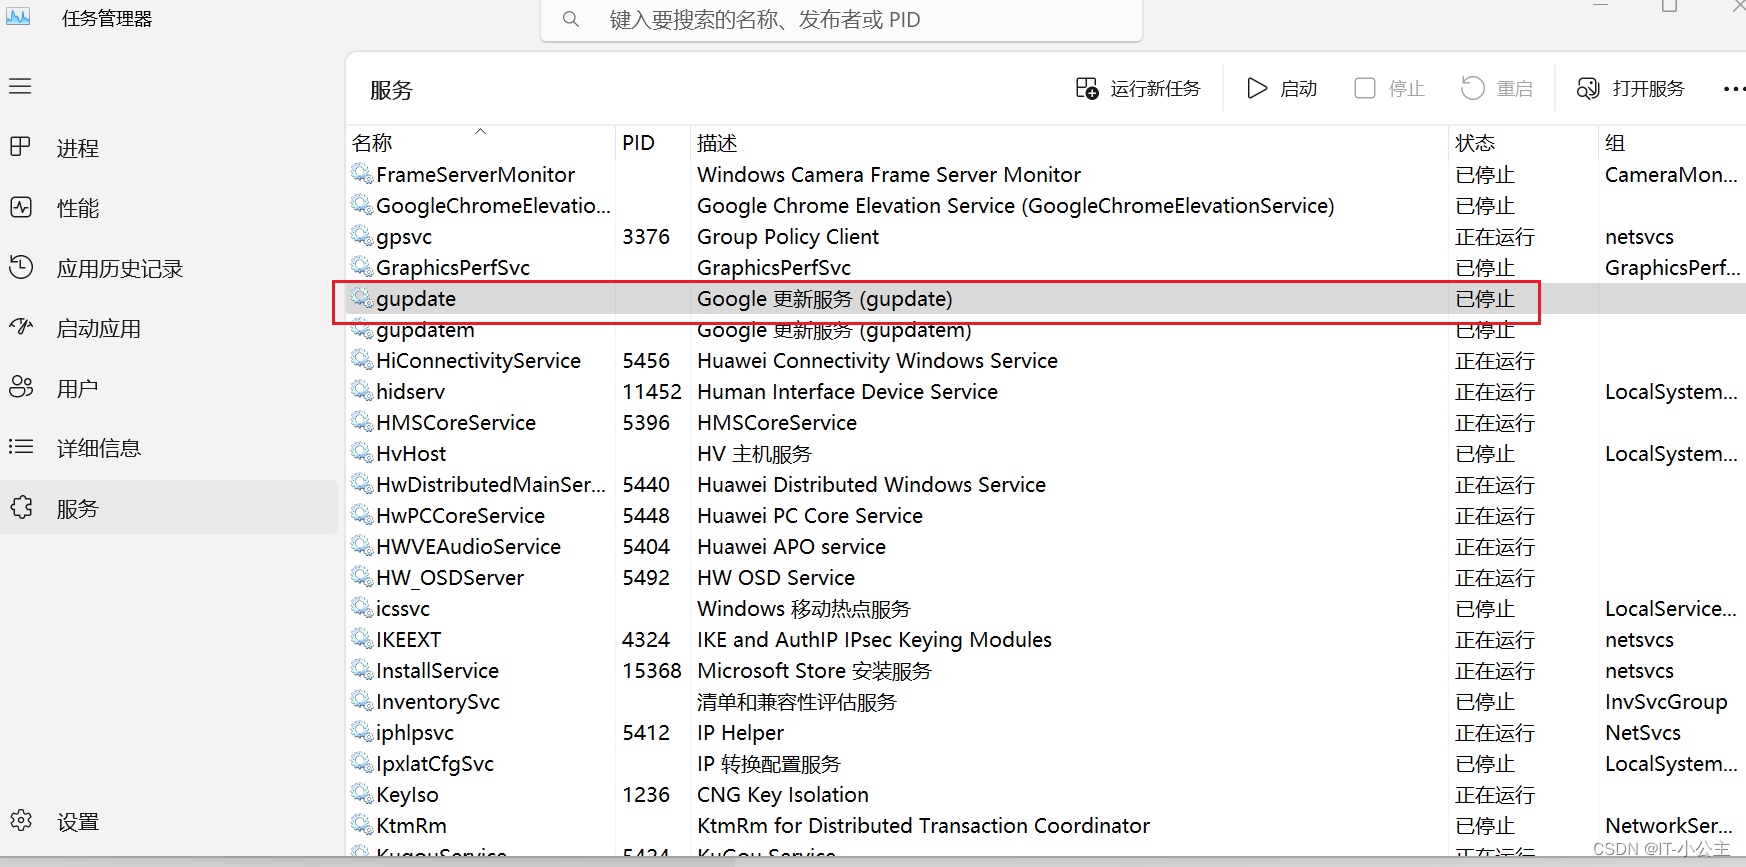The height and width of the screenshot is (867, 1746).
Task: Click the Open services (打开服务) label
Action: pos(1649,89)
